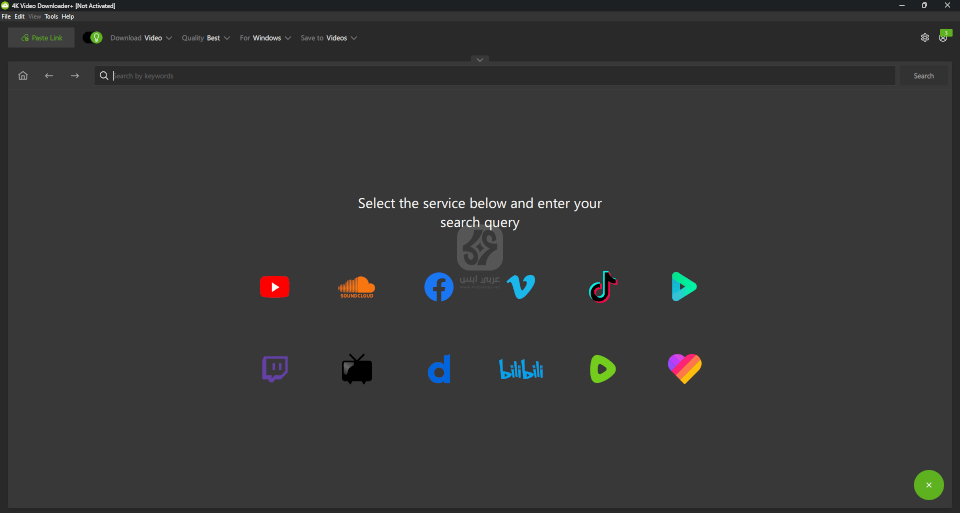The height and width of the screenshot is (513, 960).
Task: Pick the Dailymotion service icon
Action: click(x=439, y=369)
